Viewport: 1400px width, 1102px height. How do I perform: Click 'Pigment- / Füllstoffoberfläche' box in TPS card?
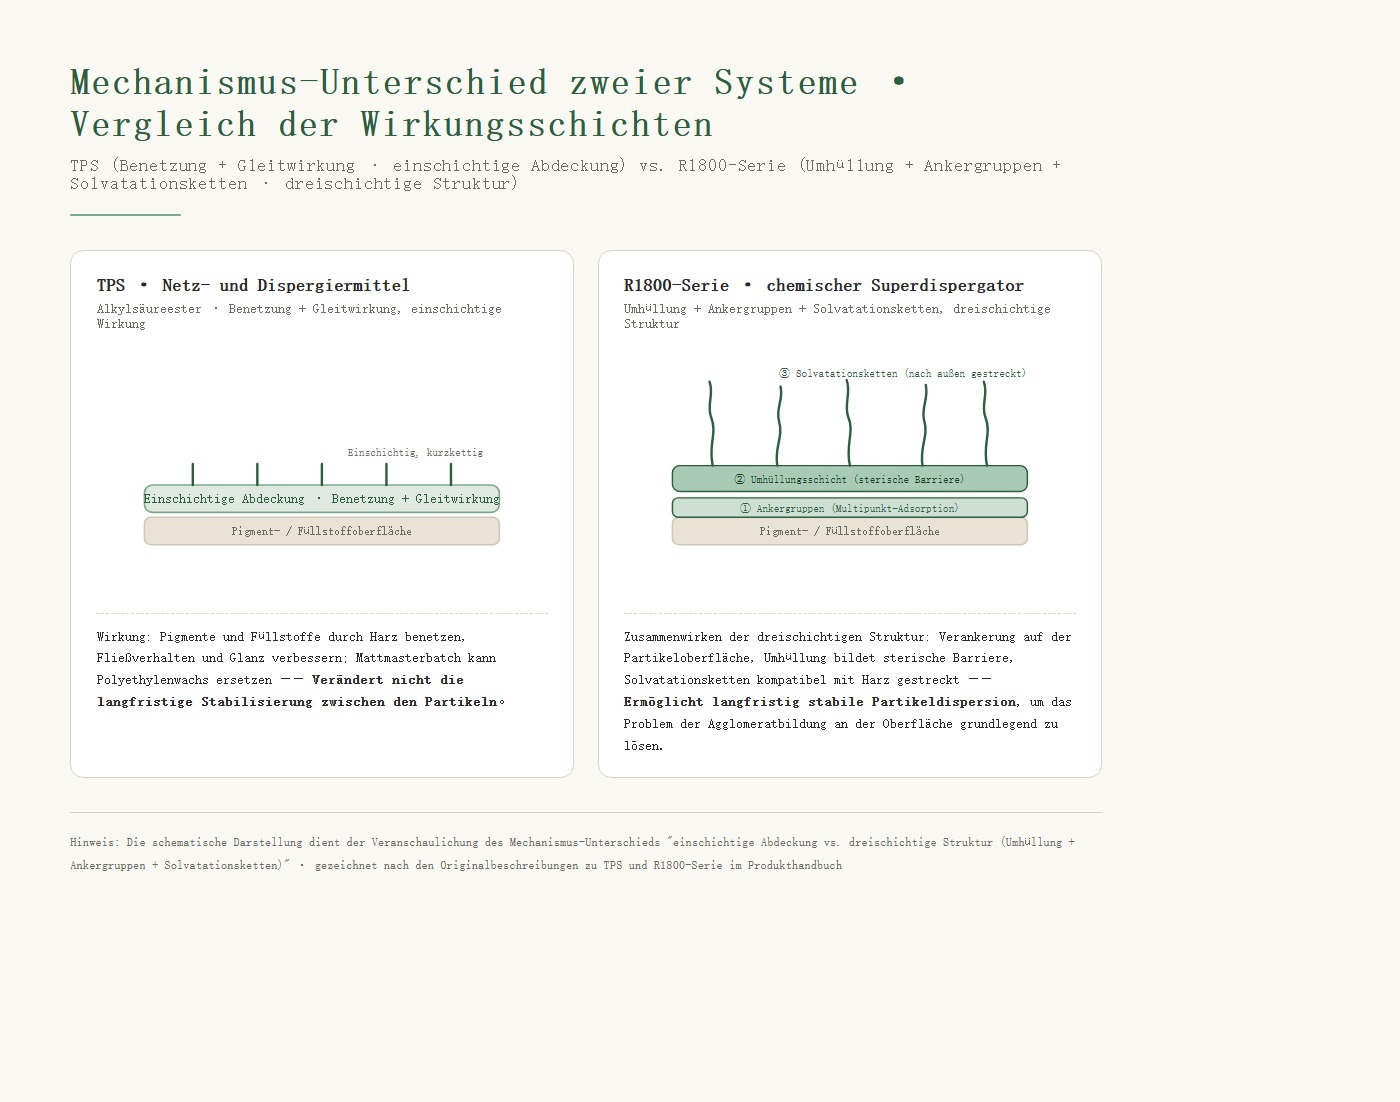pyautogui.click(x=322, y=531)
